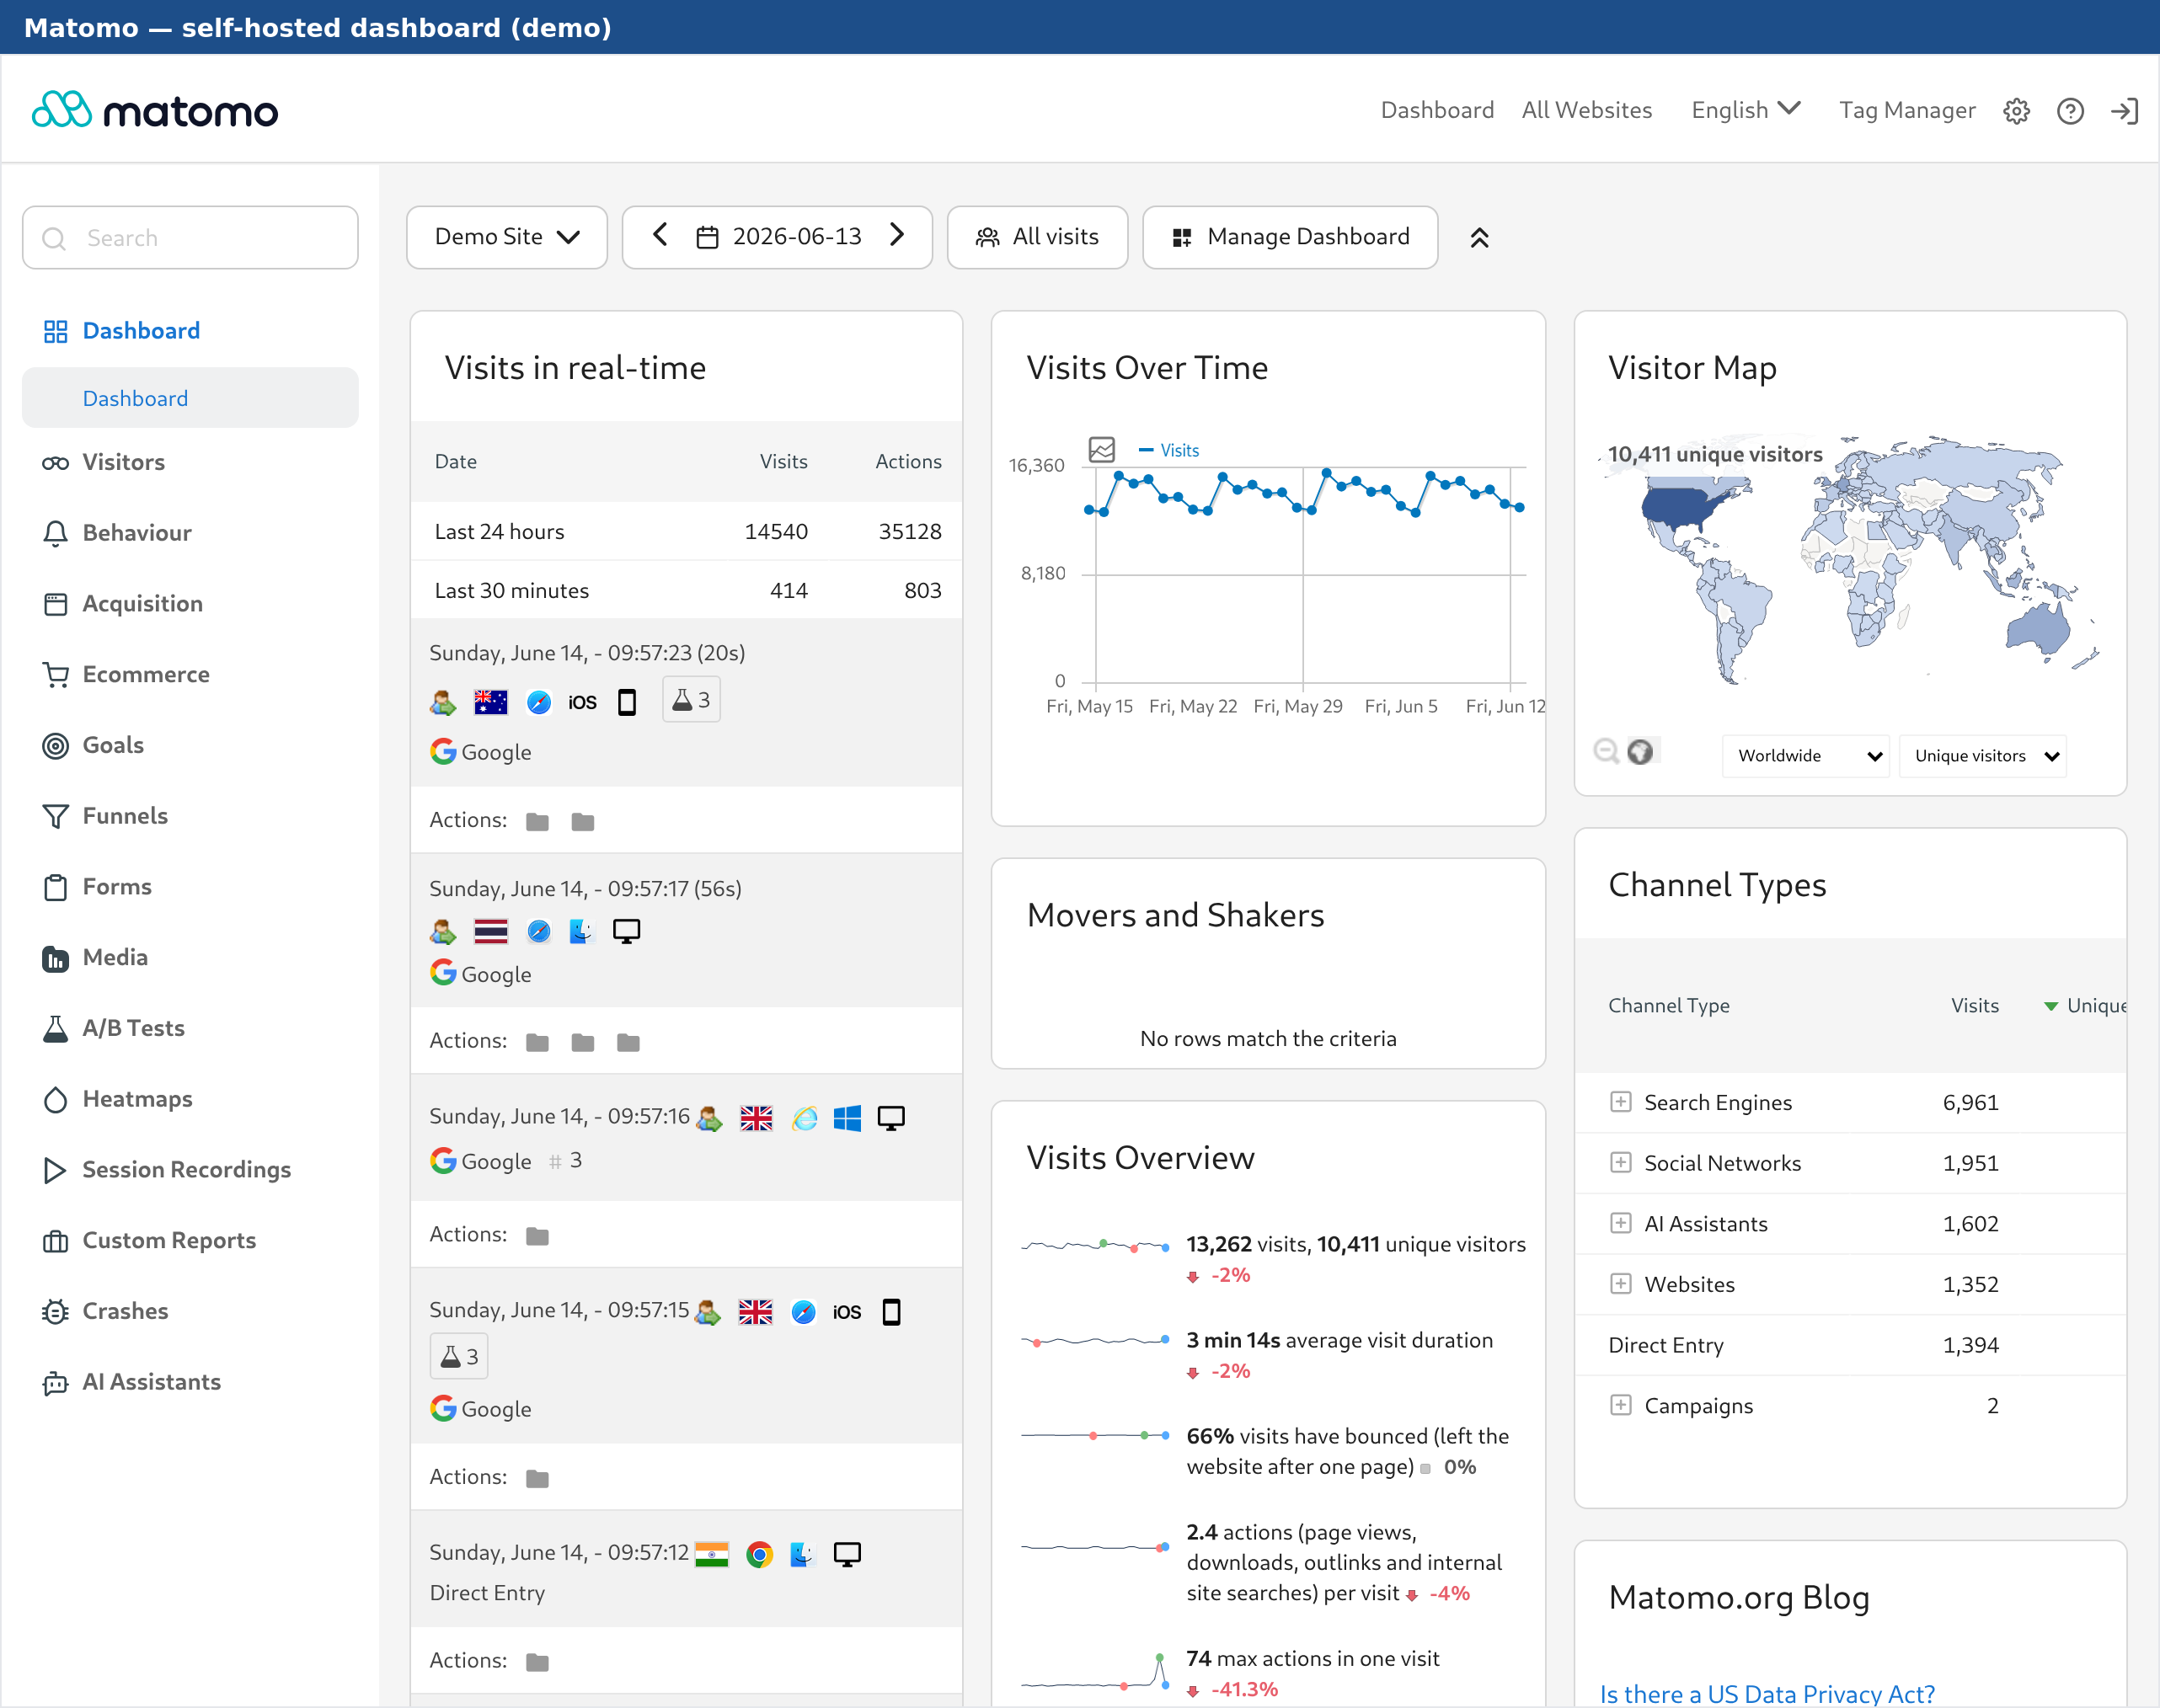Click the Chrome browser icon in 09:57:12 visit
This screenshot has width=2160, height=1708.
pos(759,1554)
